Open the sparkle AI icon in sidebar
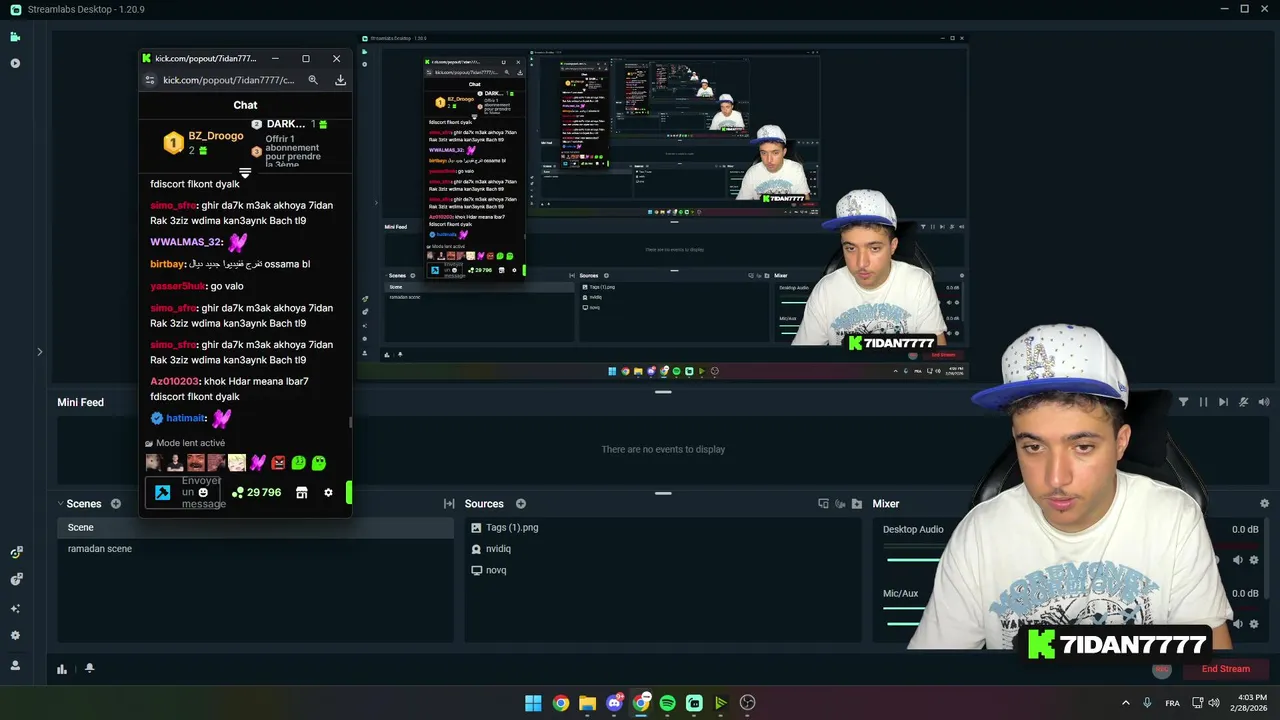The width and height of the screenshot is (1280, 720). click(15, 608)
